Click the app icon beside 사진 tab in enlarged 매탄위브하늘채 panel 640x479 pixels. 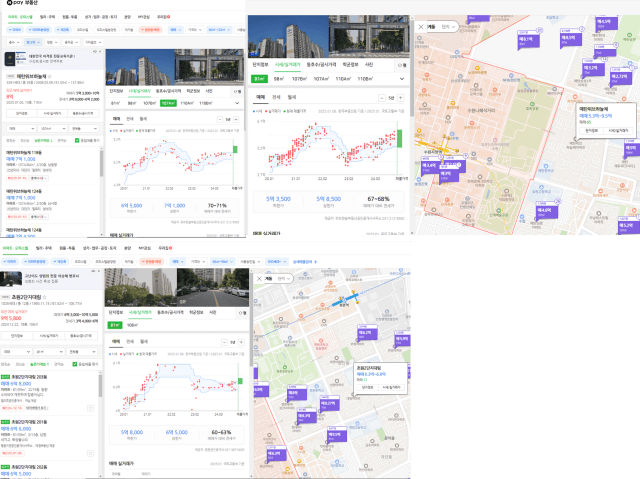pyautogui.click(x=402, y=65)
